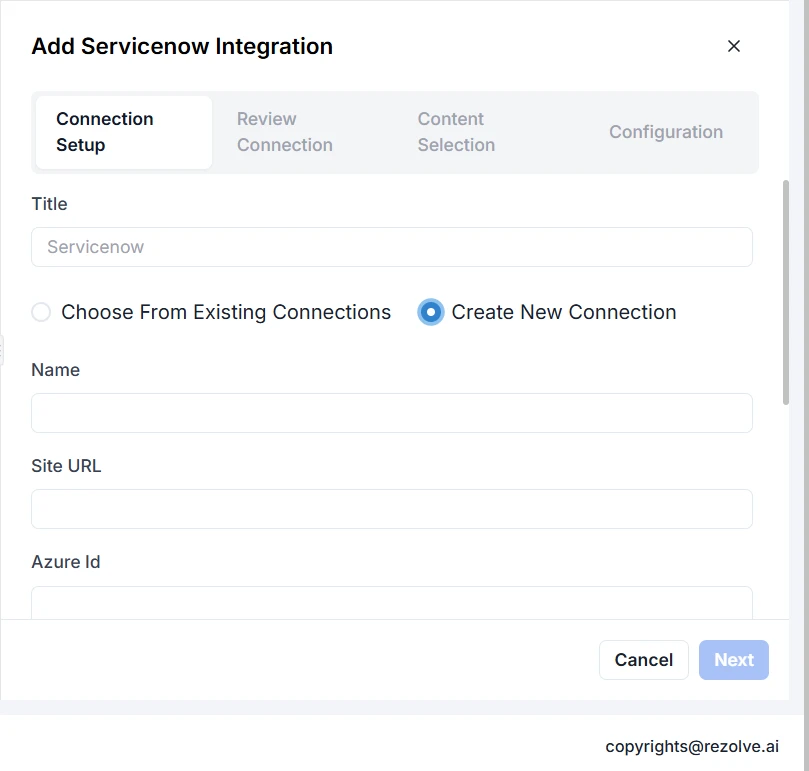
Task: Open the Review Connection tab
Action: 285,132
